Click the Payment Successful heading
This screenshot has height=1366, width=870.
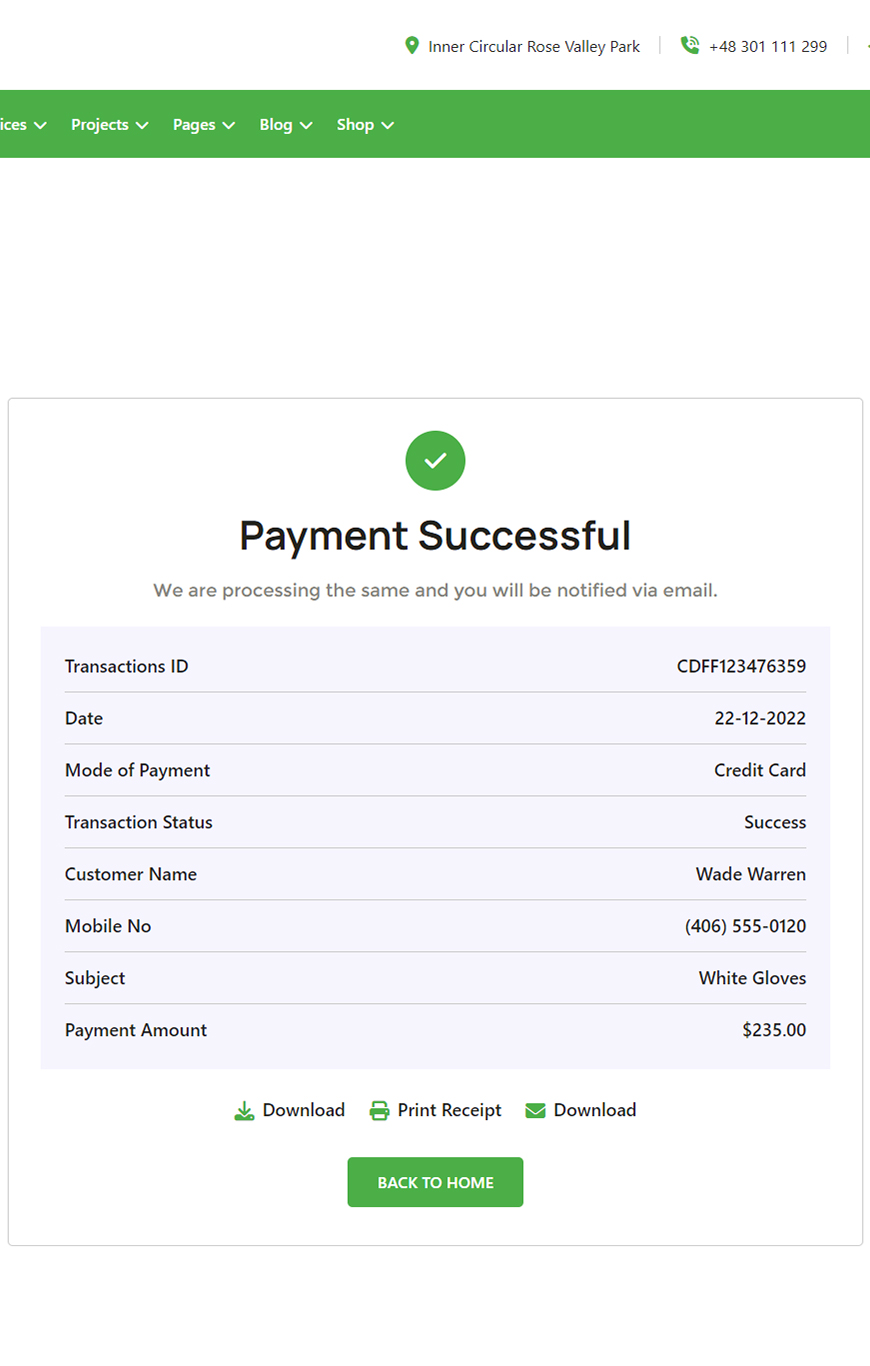(435, 536)
